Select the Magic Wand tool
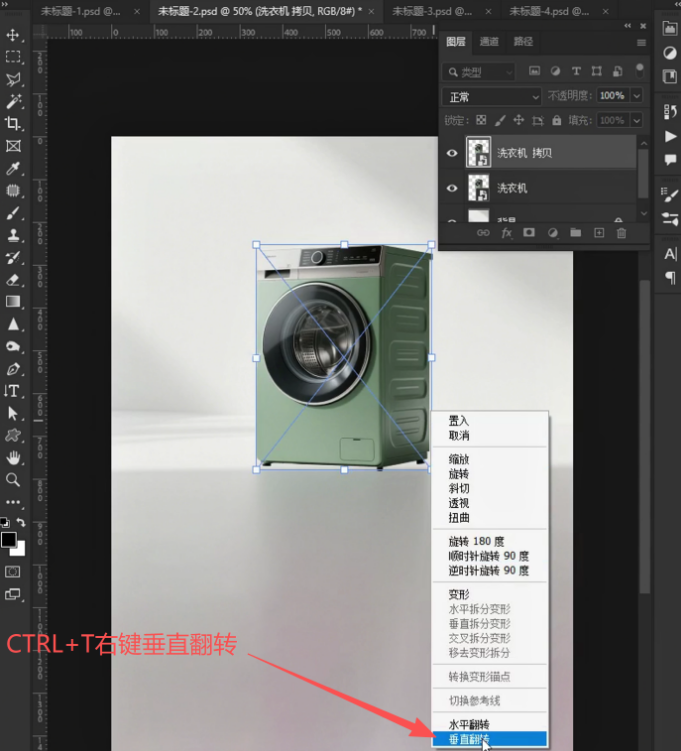This screenshot has height=751, width=681. coord(13,101)
